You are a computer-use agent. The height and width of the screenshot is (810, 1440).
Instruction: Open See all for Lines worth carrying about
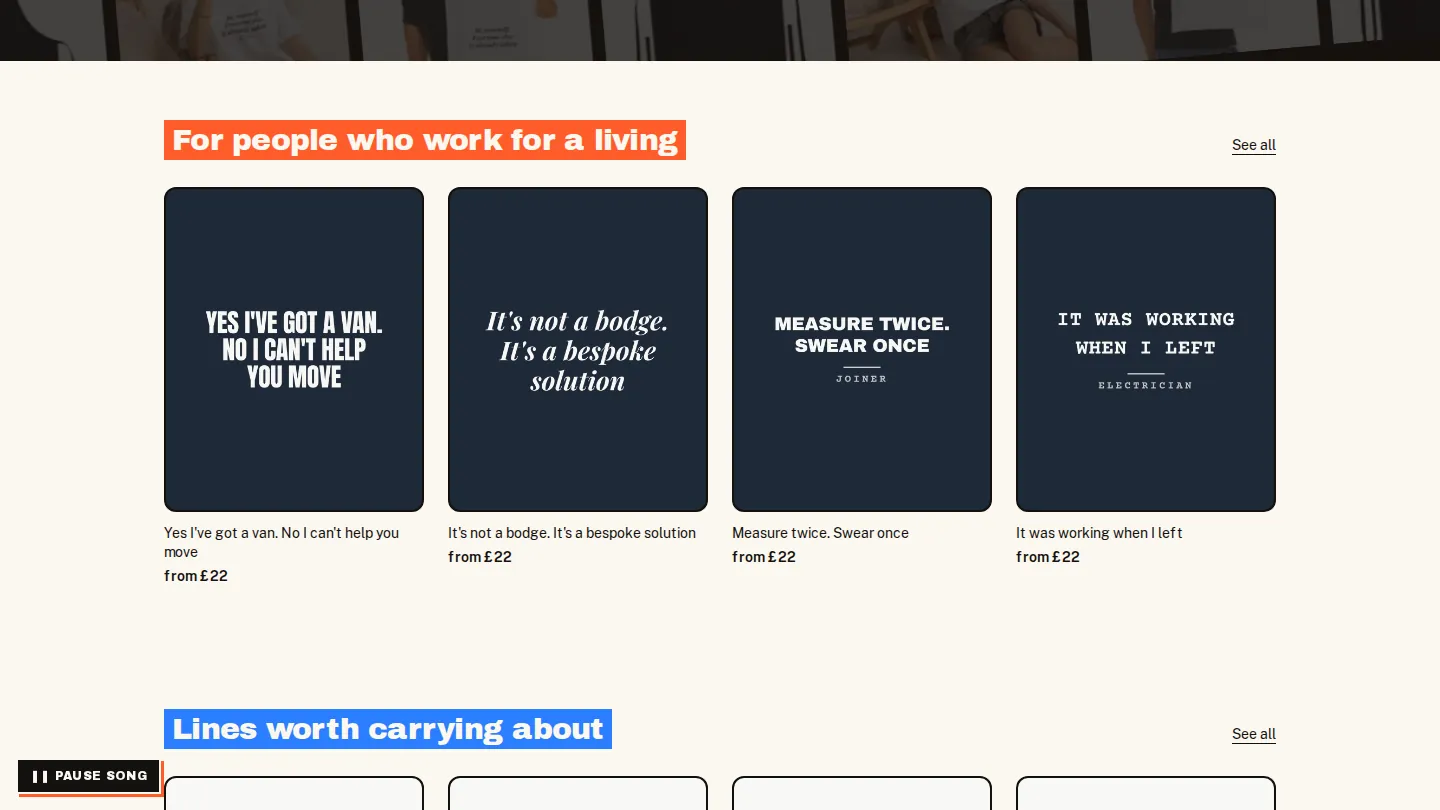pos(1254,734)
